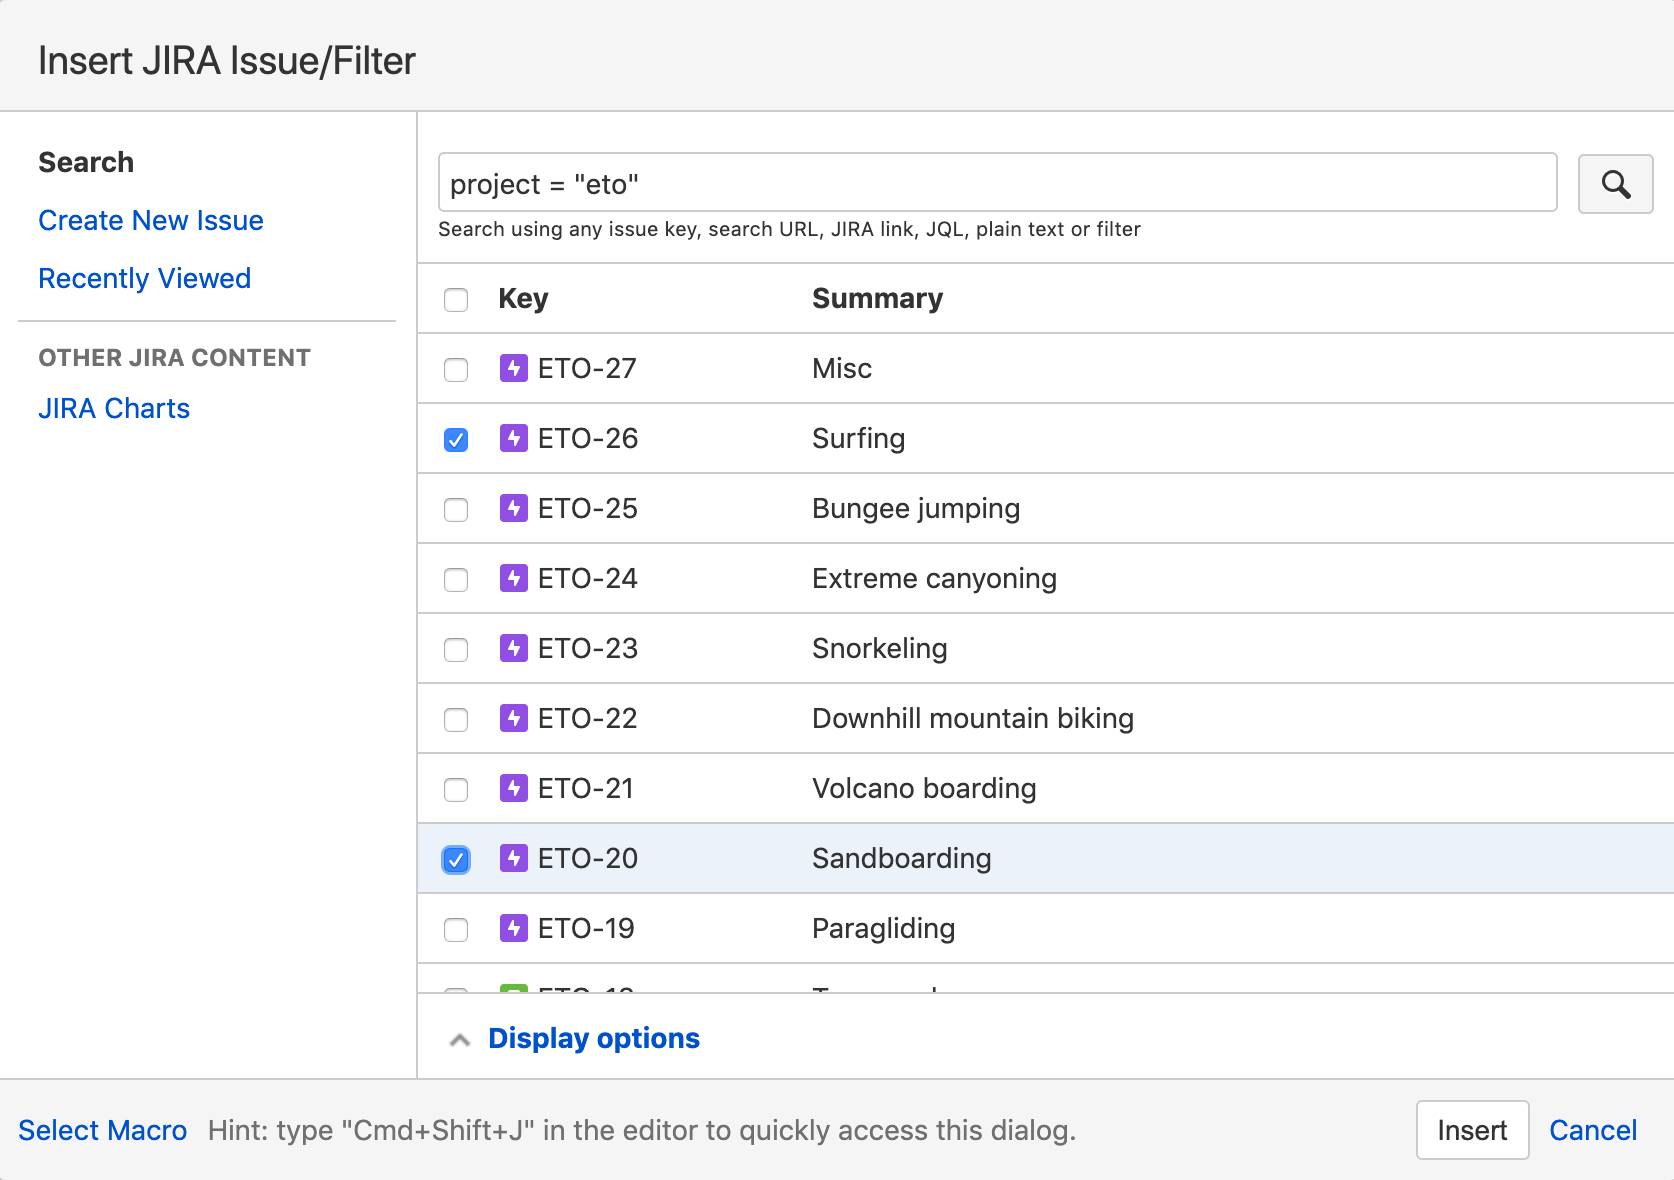Select the Extreme canyoning summary
The image size is (1674, 1180).
(x=934, y=578)
